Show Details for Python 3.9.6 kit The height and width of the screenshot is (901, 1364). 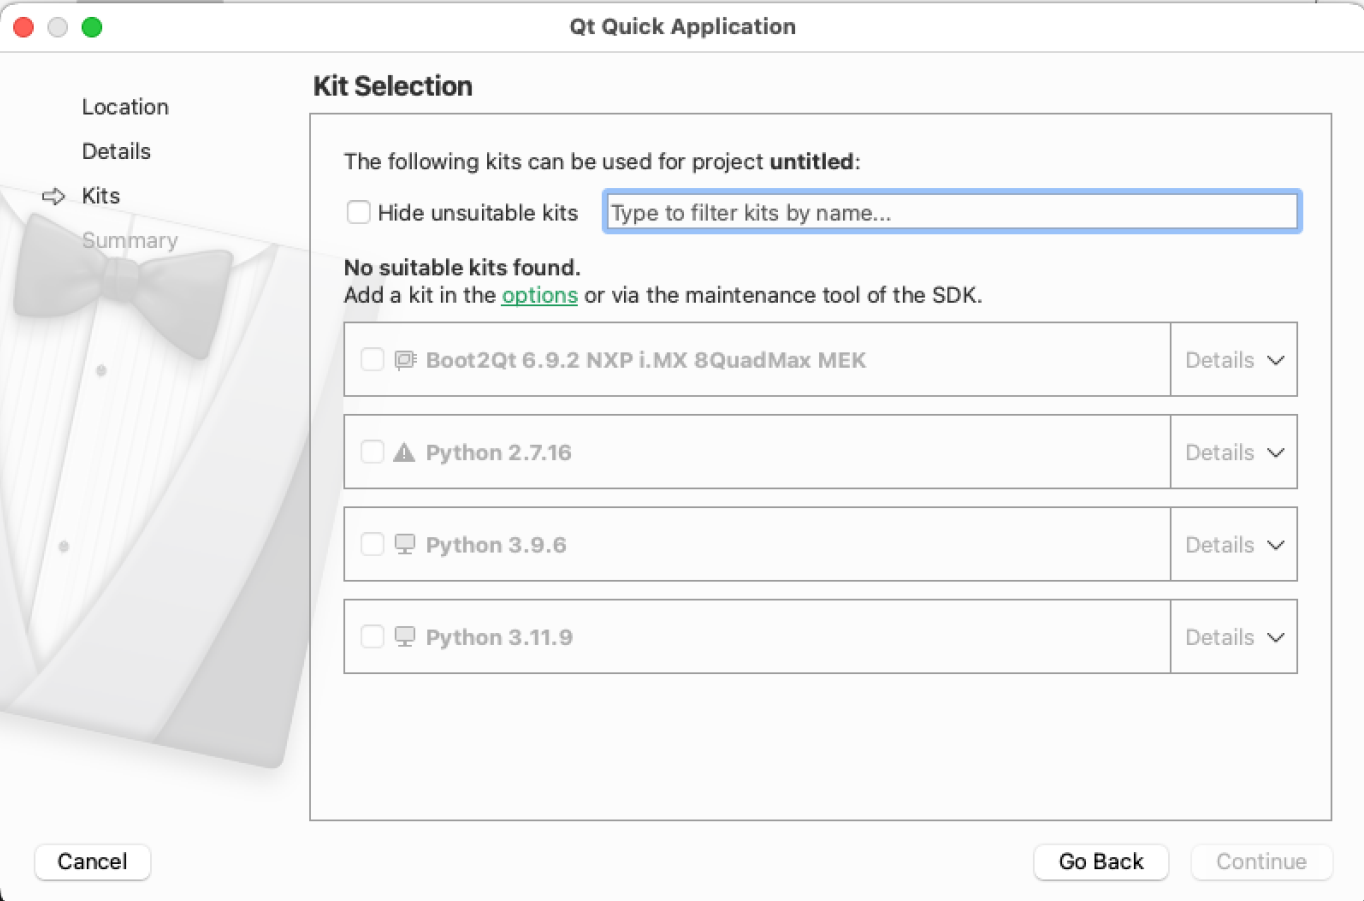pos(1233,545)
